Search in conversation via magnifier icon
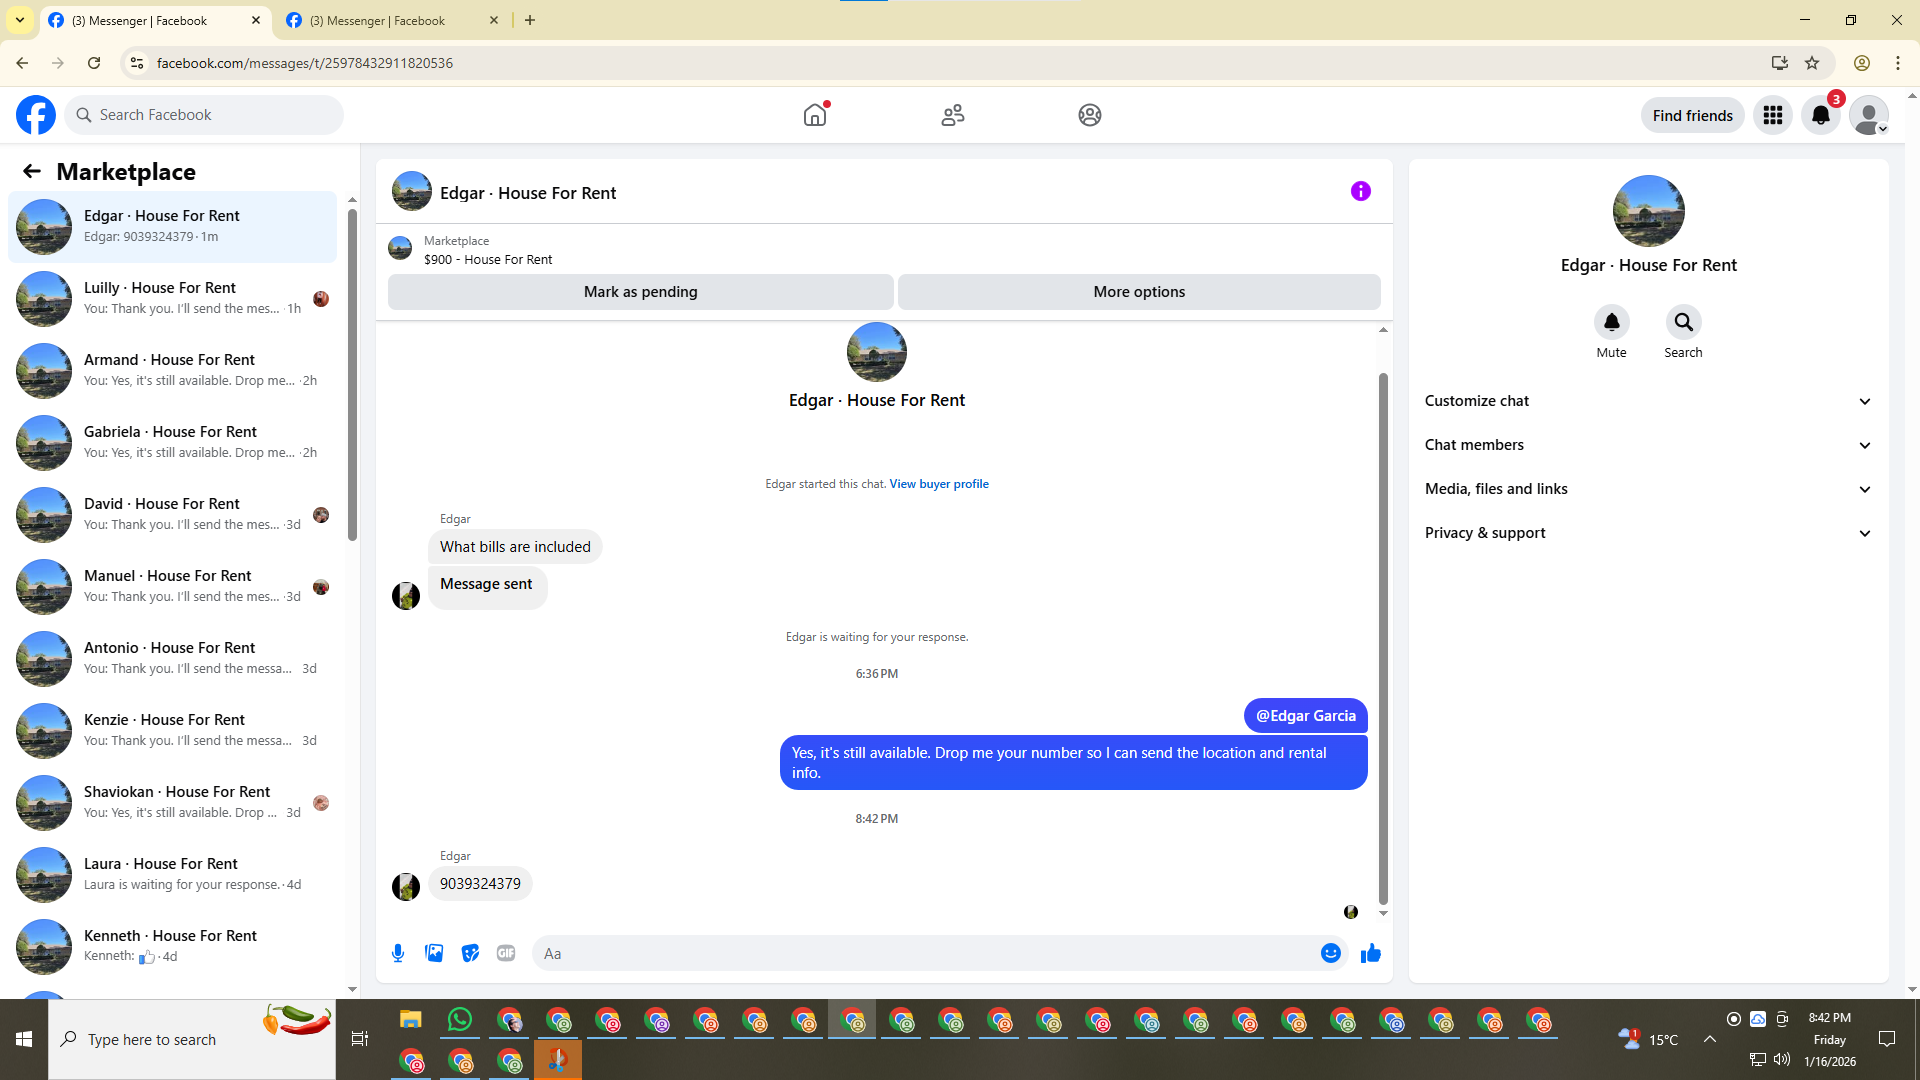 tap(1683, 322)
